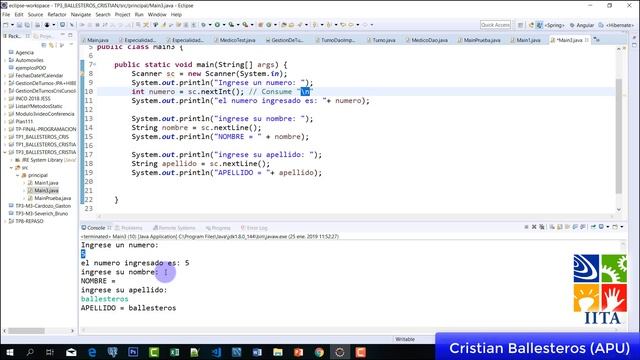Screen dimensions: 640x360
Task: Show hidden editor tabs list
Action: click(x=597, y=40)
